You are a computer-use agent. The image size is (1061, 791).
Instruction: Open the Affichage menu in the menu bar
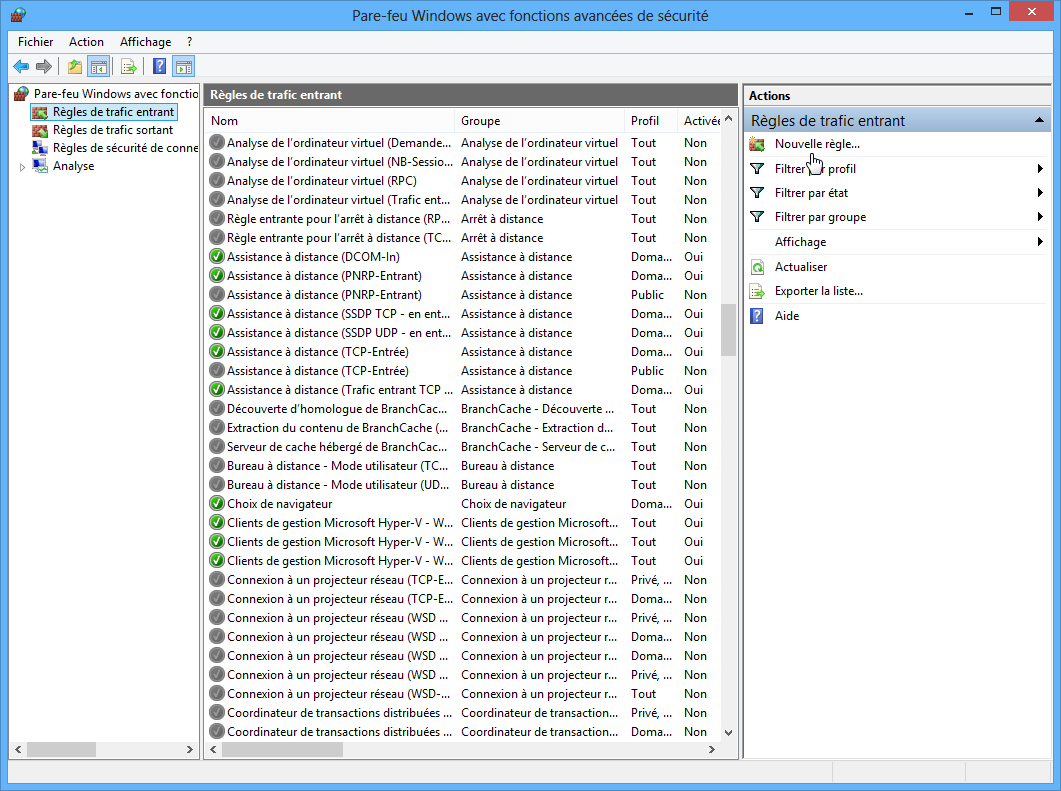pos(145,42)
